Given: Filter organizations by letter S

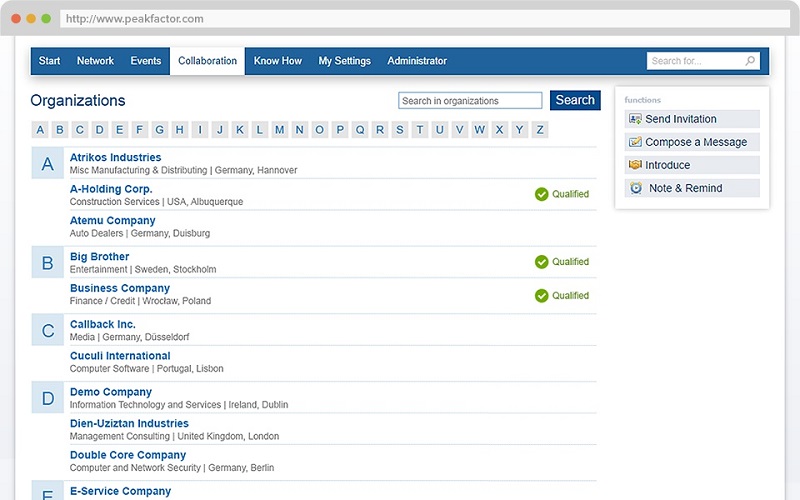Looking at the screenshot, I should point(399,130).
